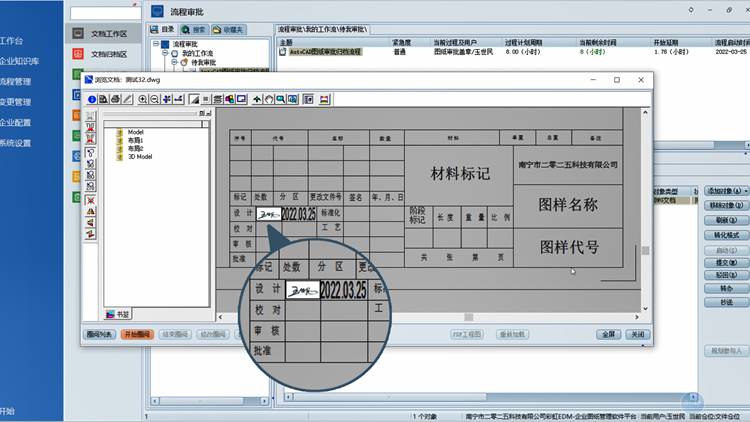Collapse the 我的工作流 tree node
This screenshot has width=750, height=422.
[x=166, y=54]
